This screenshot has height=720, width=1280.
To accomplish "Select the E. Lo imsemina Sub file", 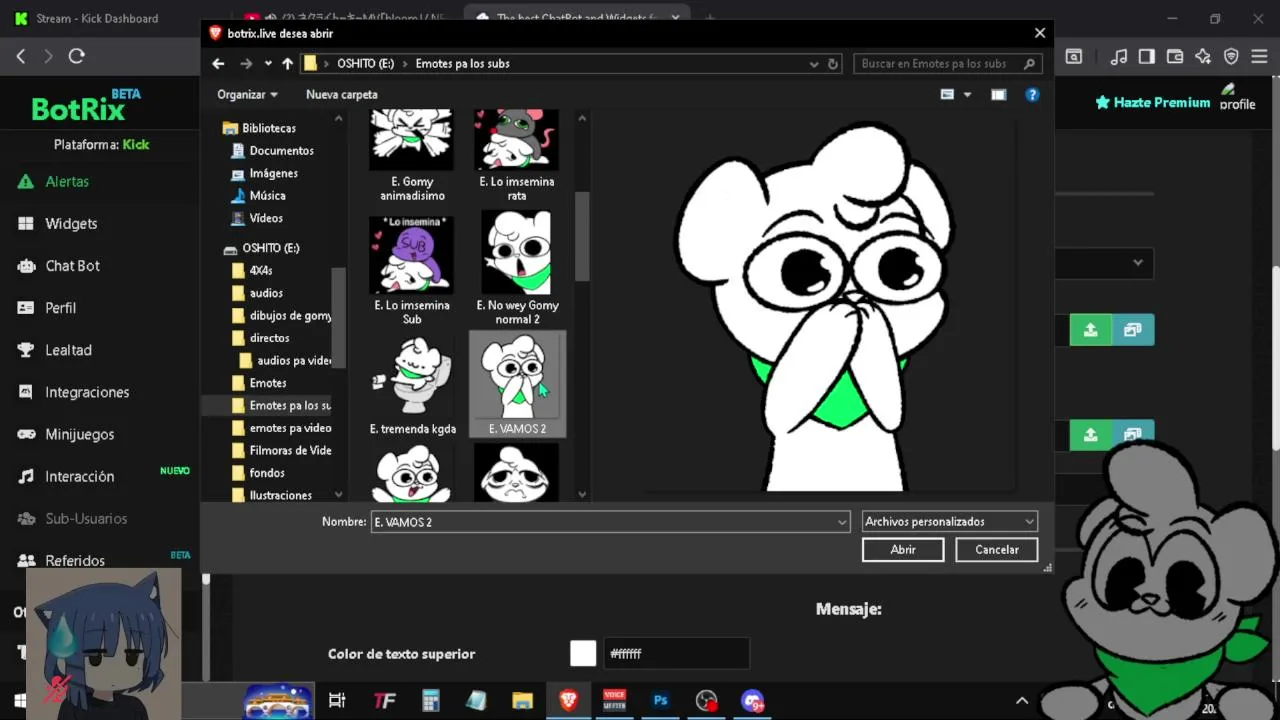I will (x=412, y=270).
